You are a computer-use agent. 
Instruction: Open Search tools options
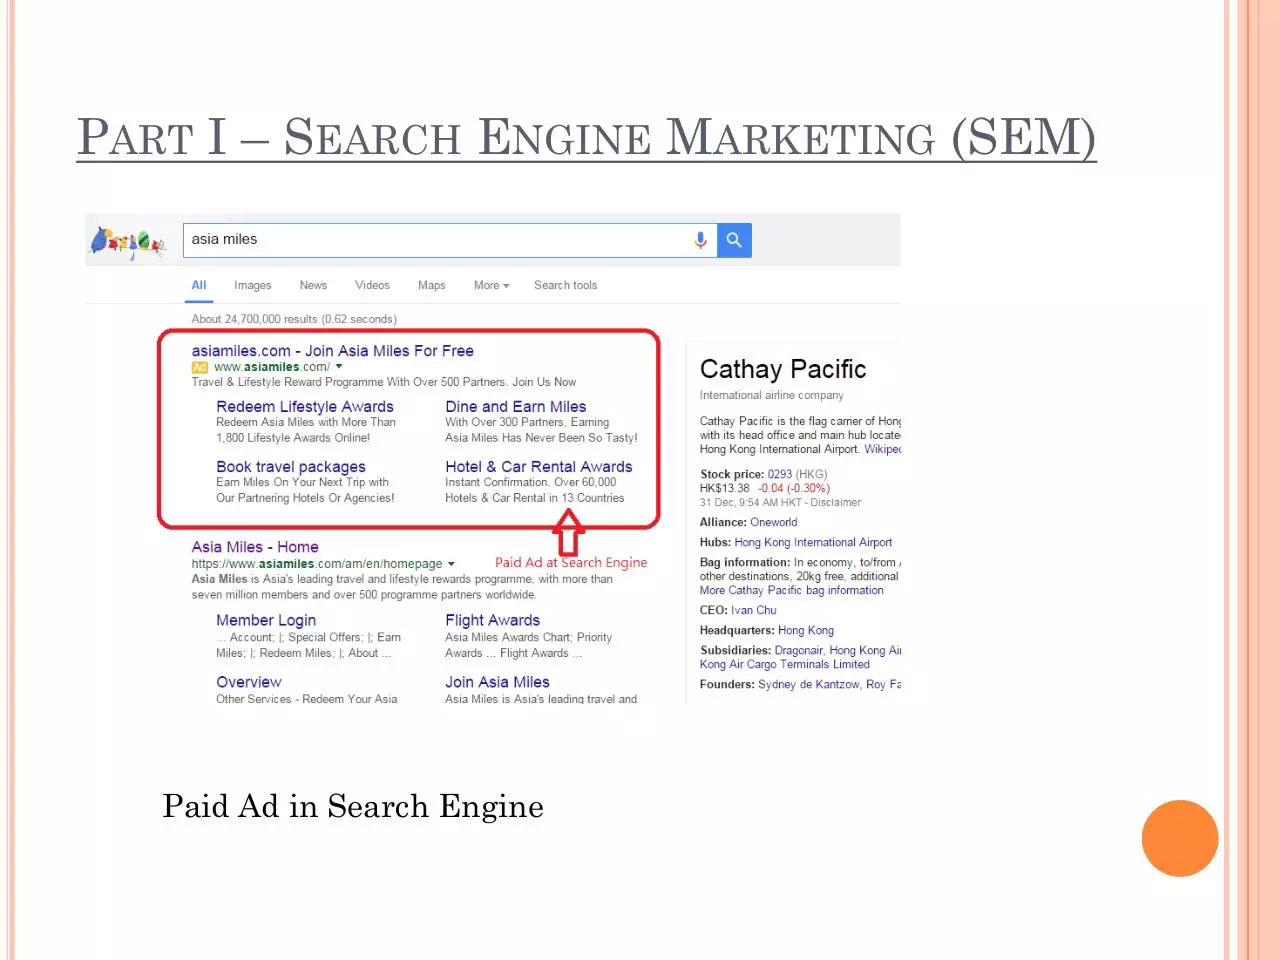(565, 285)
